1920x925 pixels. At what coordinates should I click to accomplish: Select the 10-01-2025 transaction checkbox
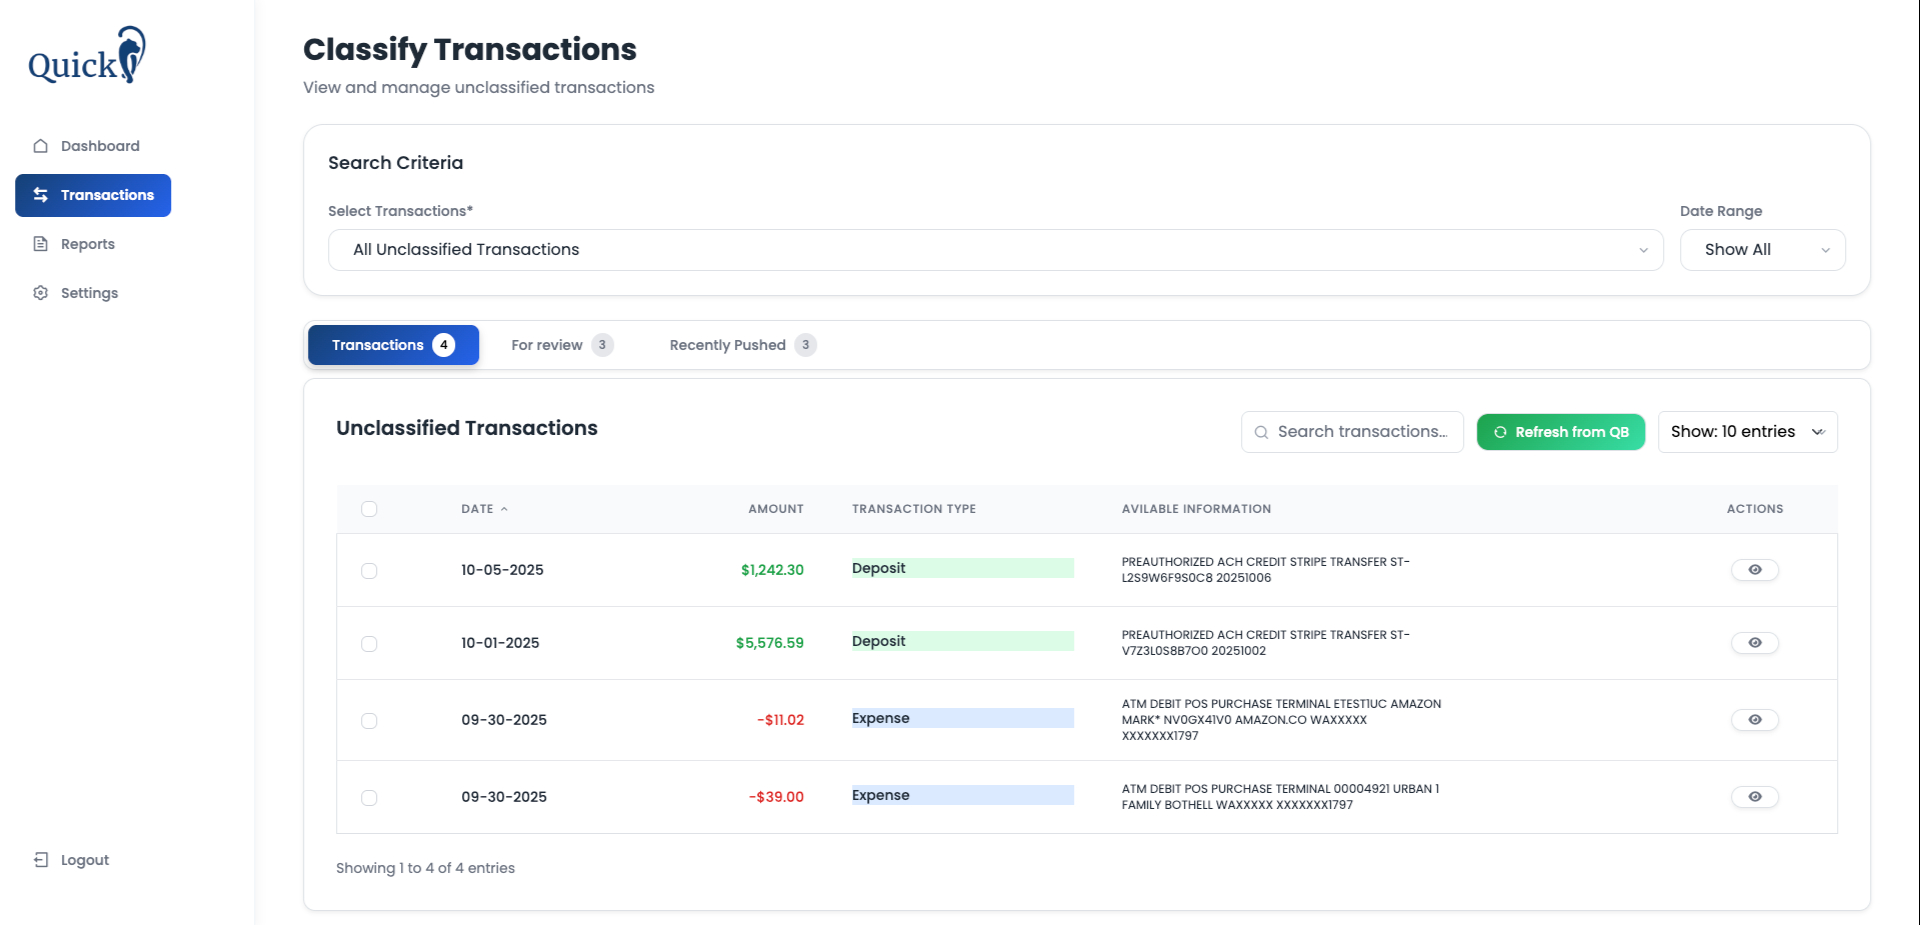tap(369, 644)
